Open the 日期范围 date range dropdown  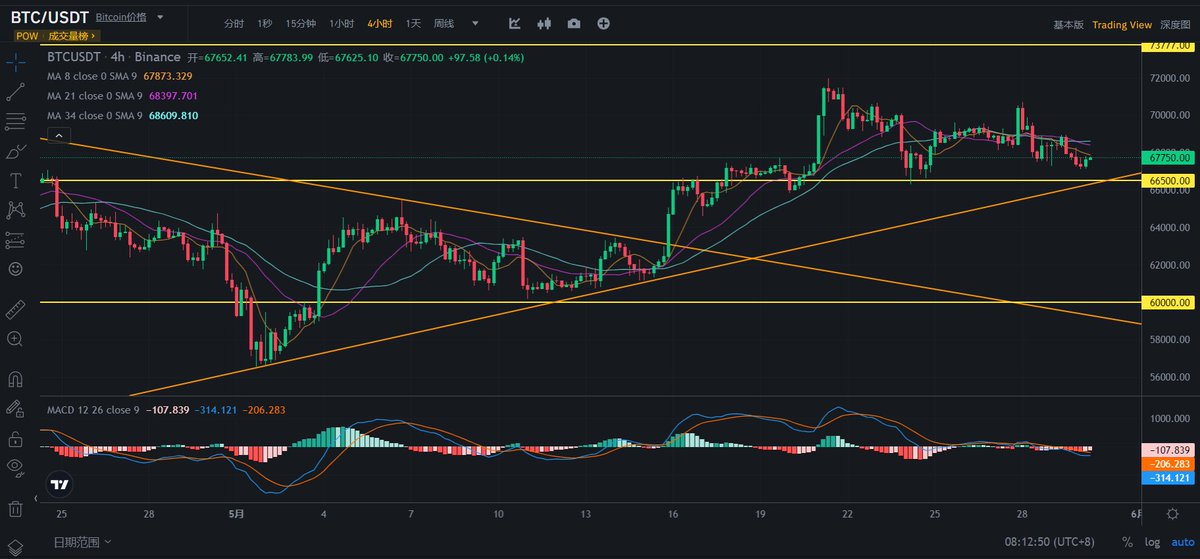point(82,541)
